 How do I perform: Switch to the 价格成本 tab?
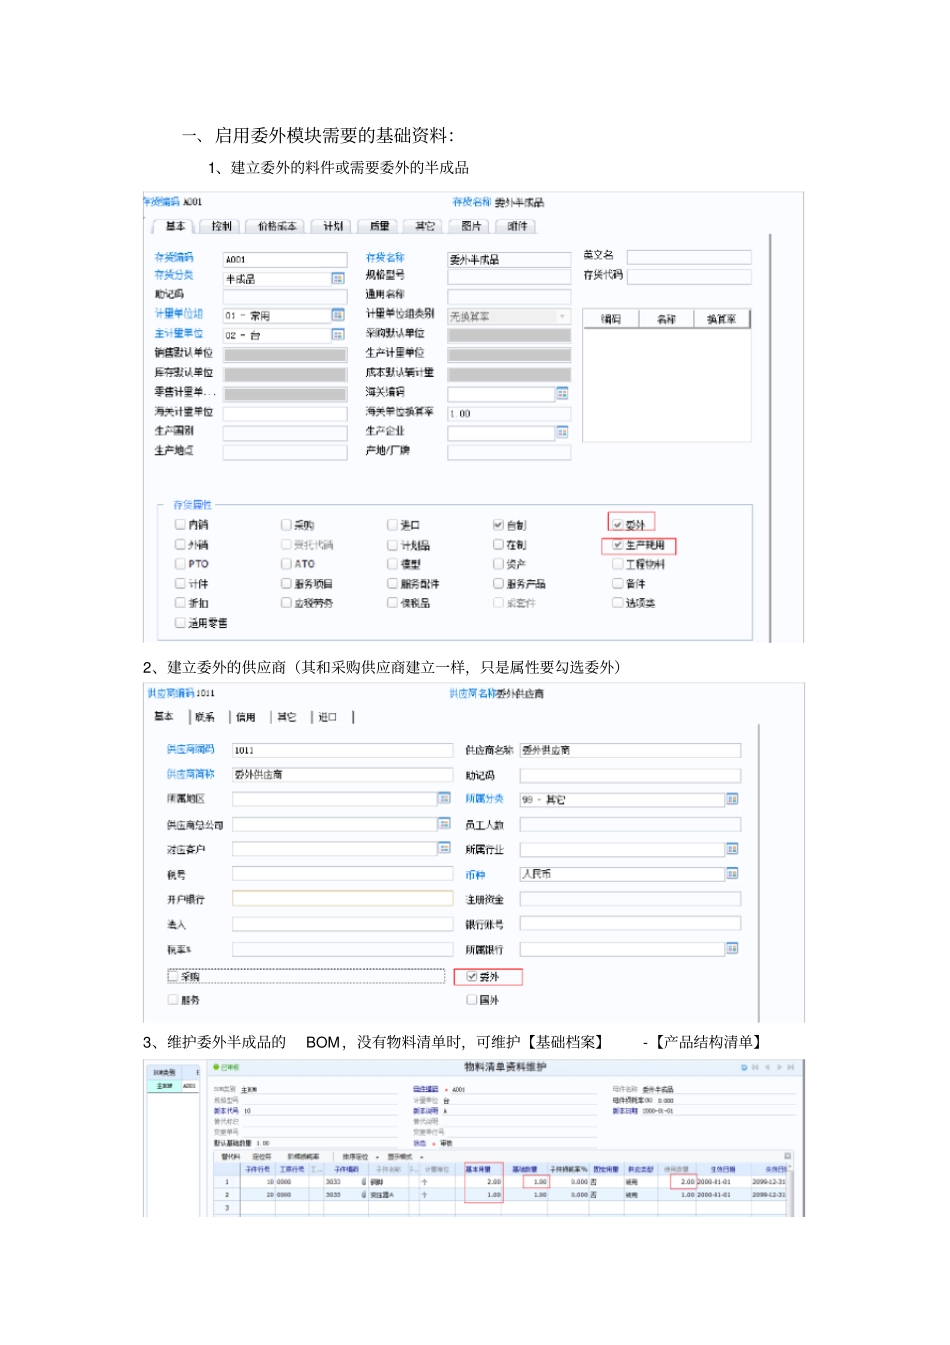click(277, 227)
